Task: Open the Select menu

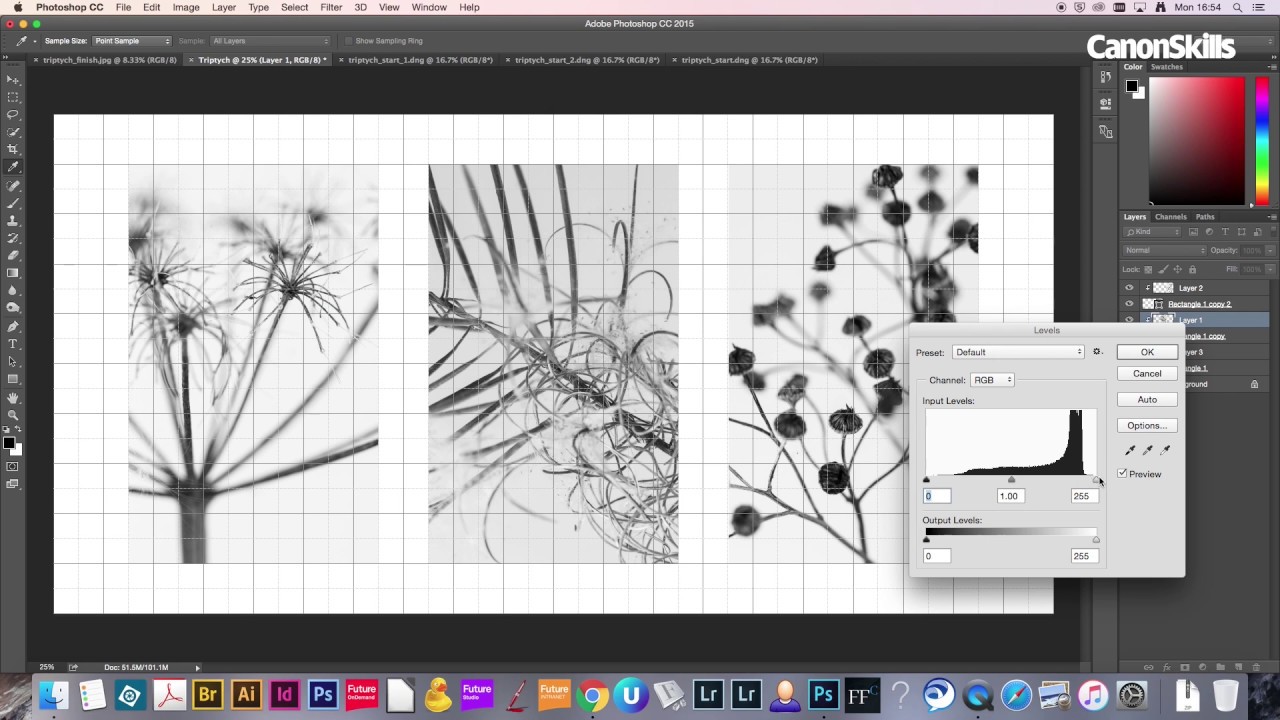Action: click(294, 7)
